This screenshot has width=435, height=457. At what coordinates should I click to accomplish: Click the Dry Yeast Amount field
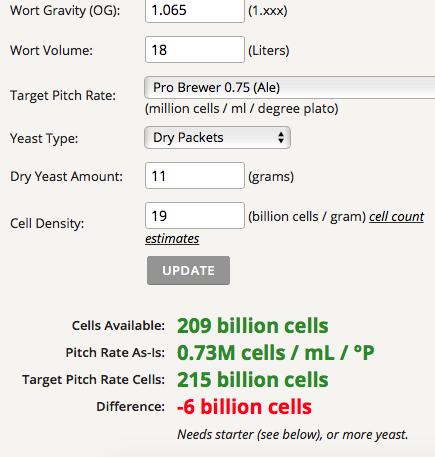point(195,176)
